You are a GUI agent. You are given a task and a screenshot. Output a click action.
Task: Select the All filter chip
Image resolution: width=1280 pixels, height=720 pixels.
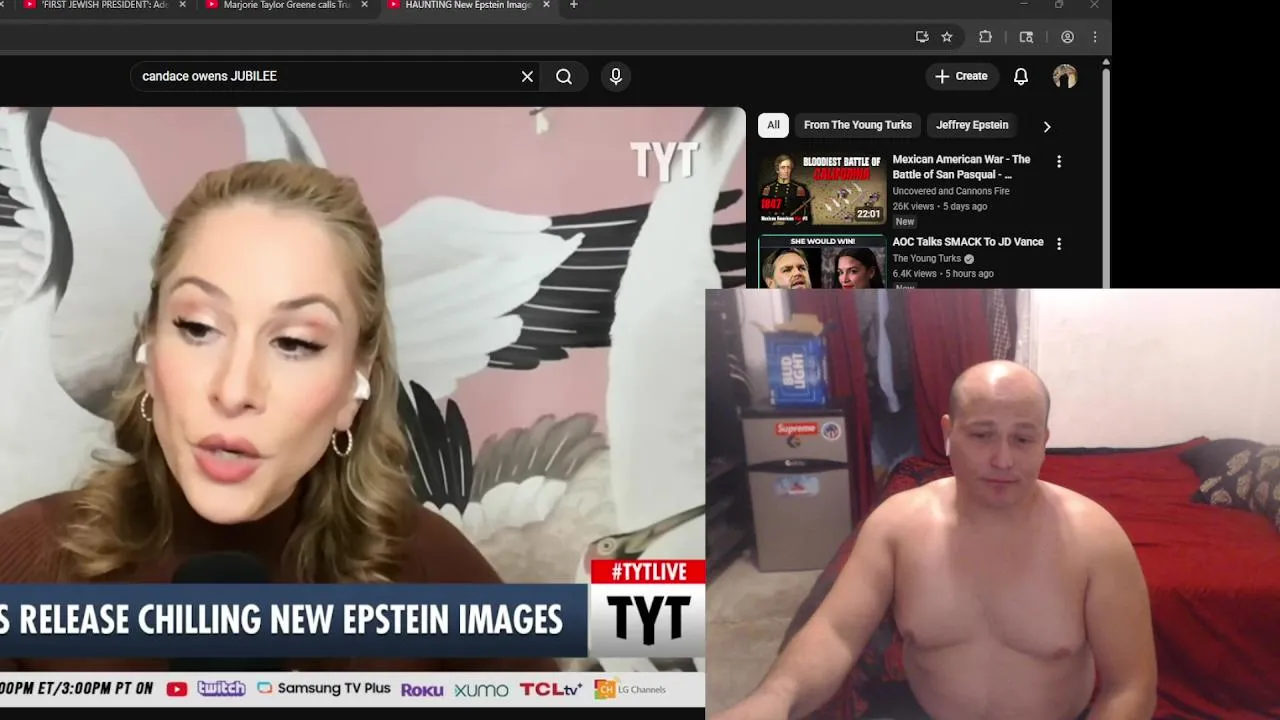tap(773, 125)
